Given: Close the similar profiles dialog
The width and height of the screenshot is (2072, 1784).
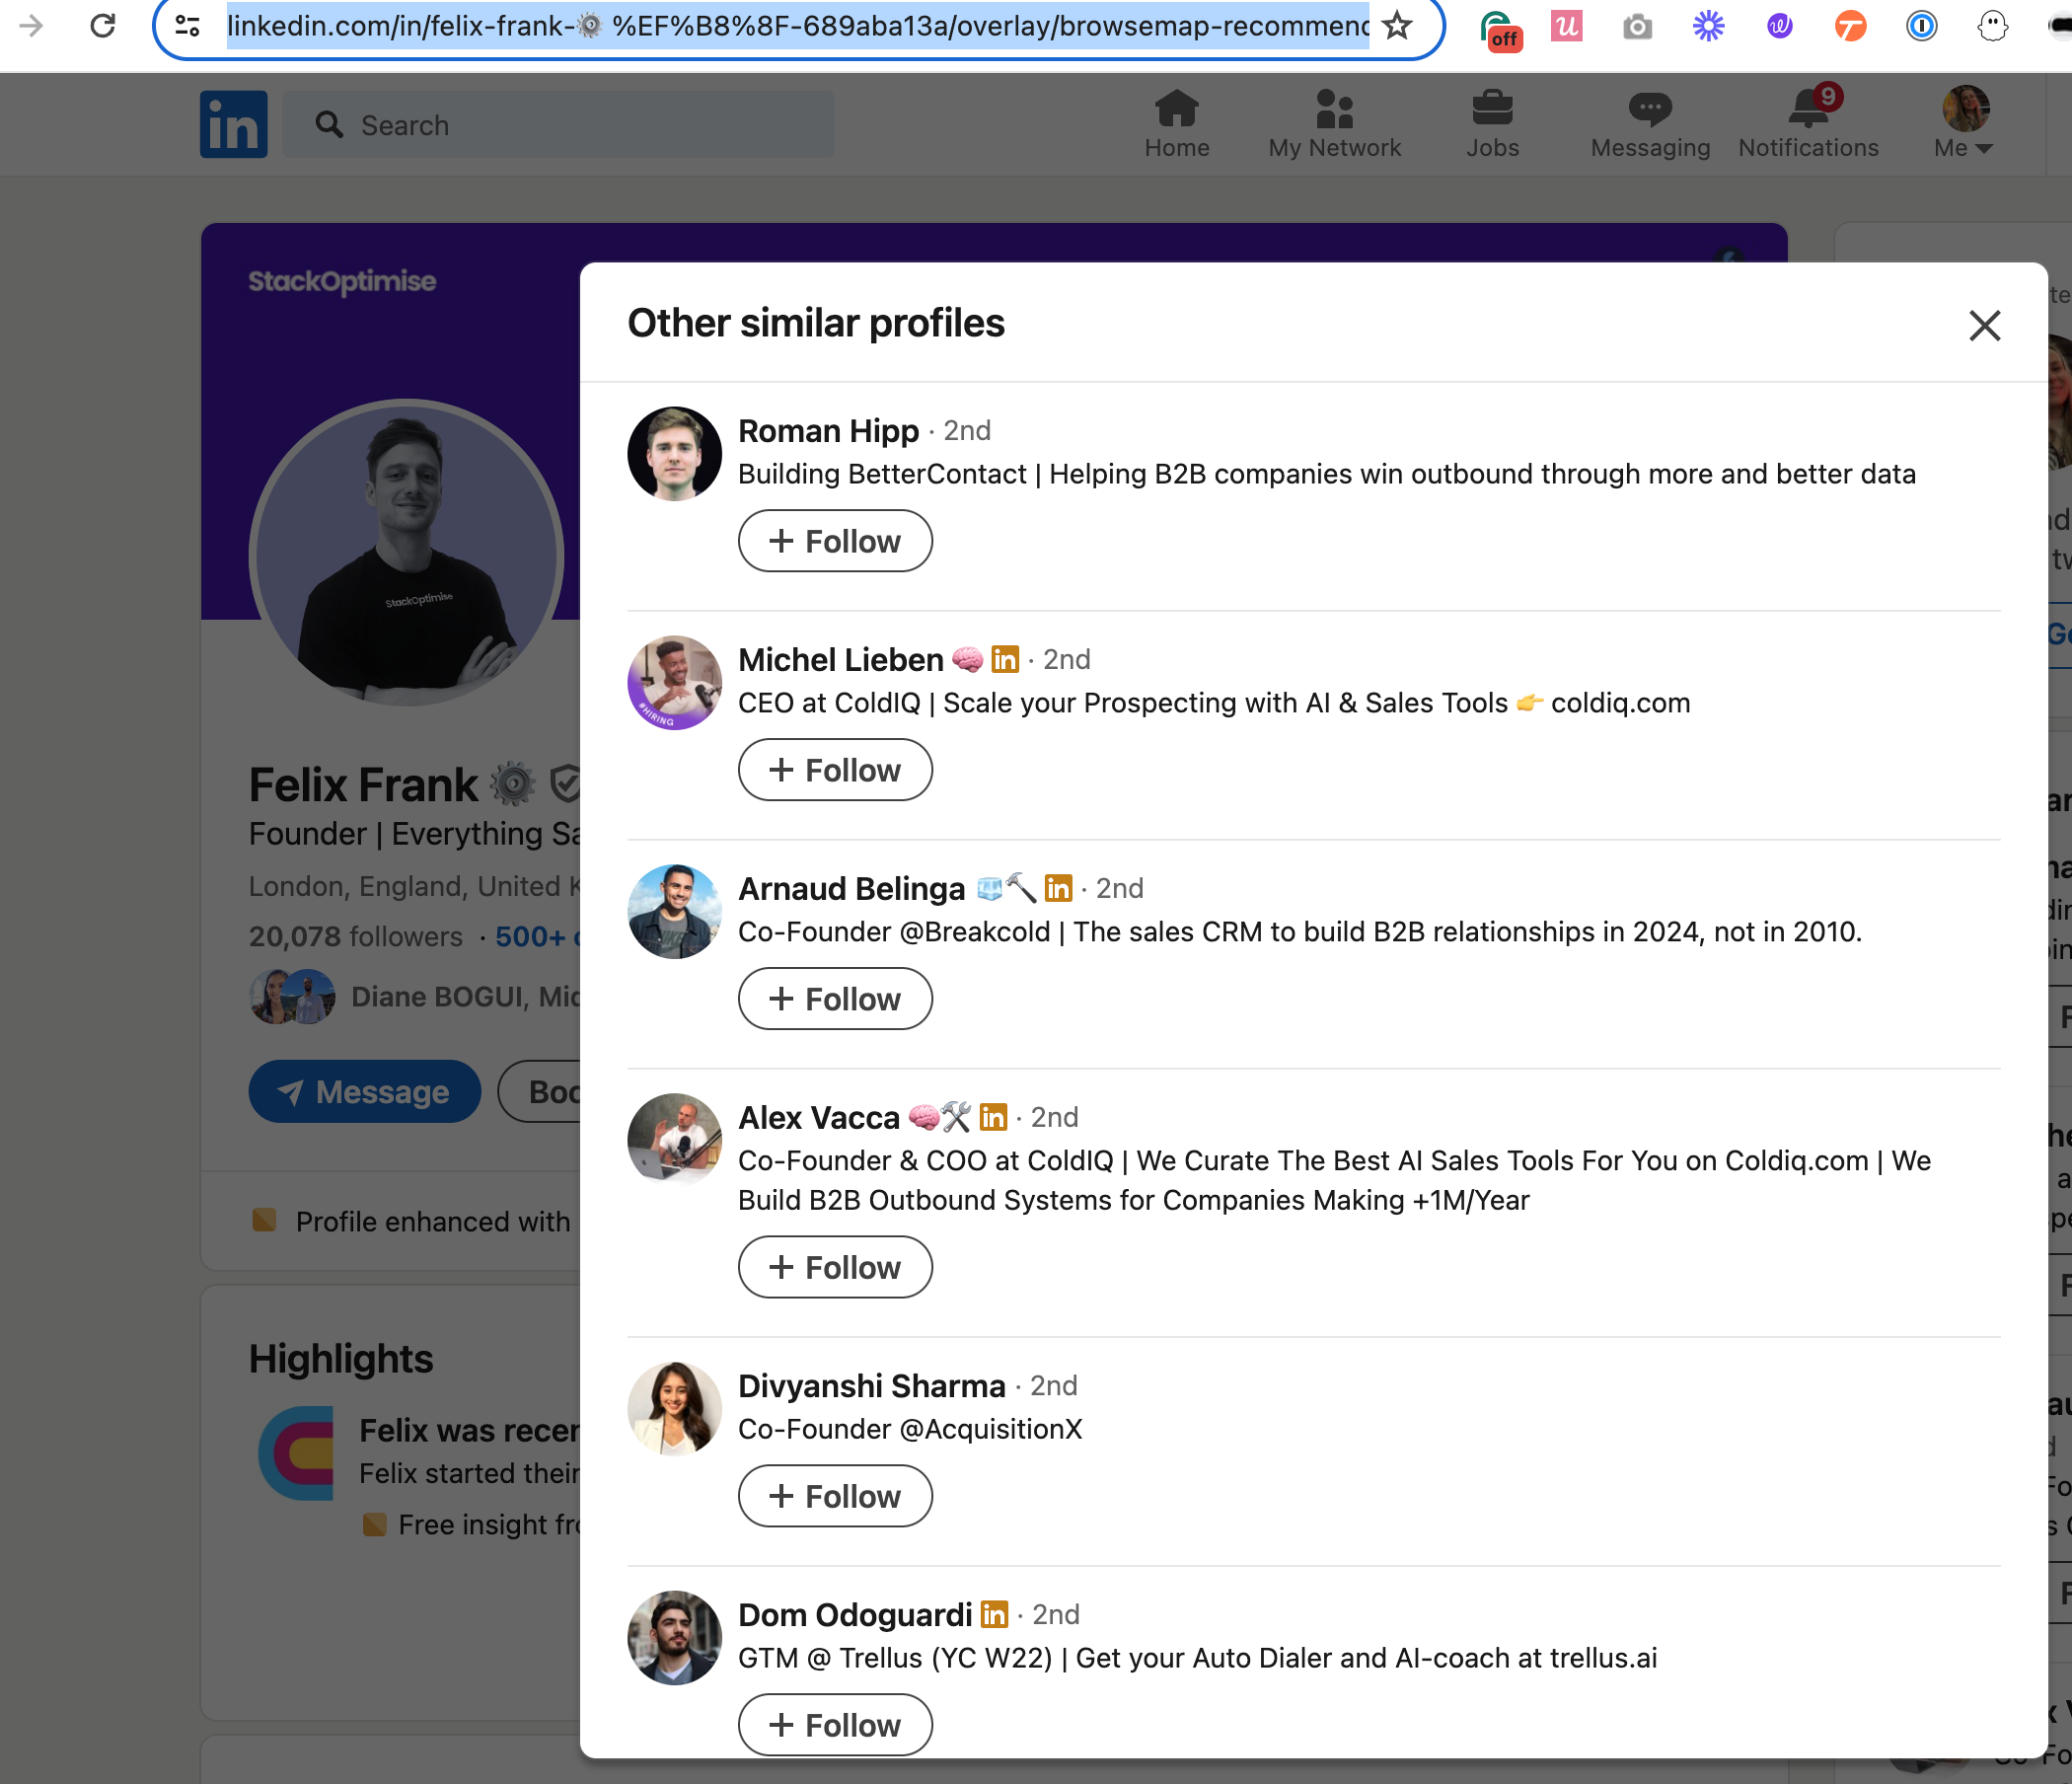Looking at the screenshot, I should 1984,325.
